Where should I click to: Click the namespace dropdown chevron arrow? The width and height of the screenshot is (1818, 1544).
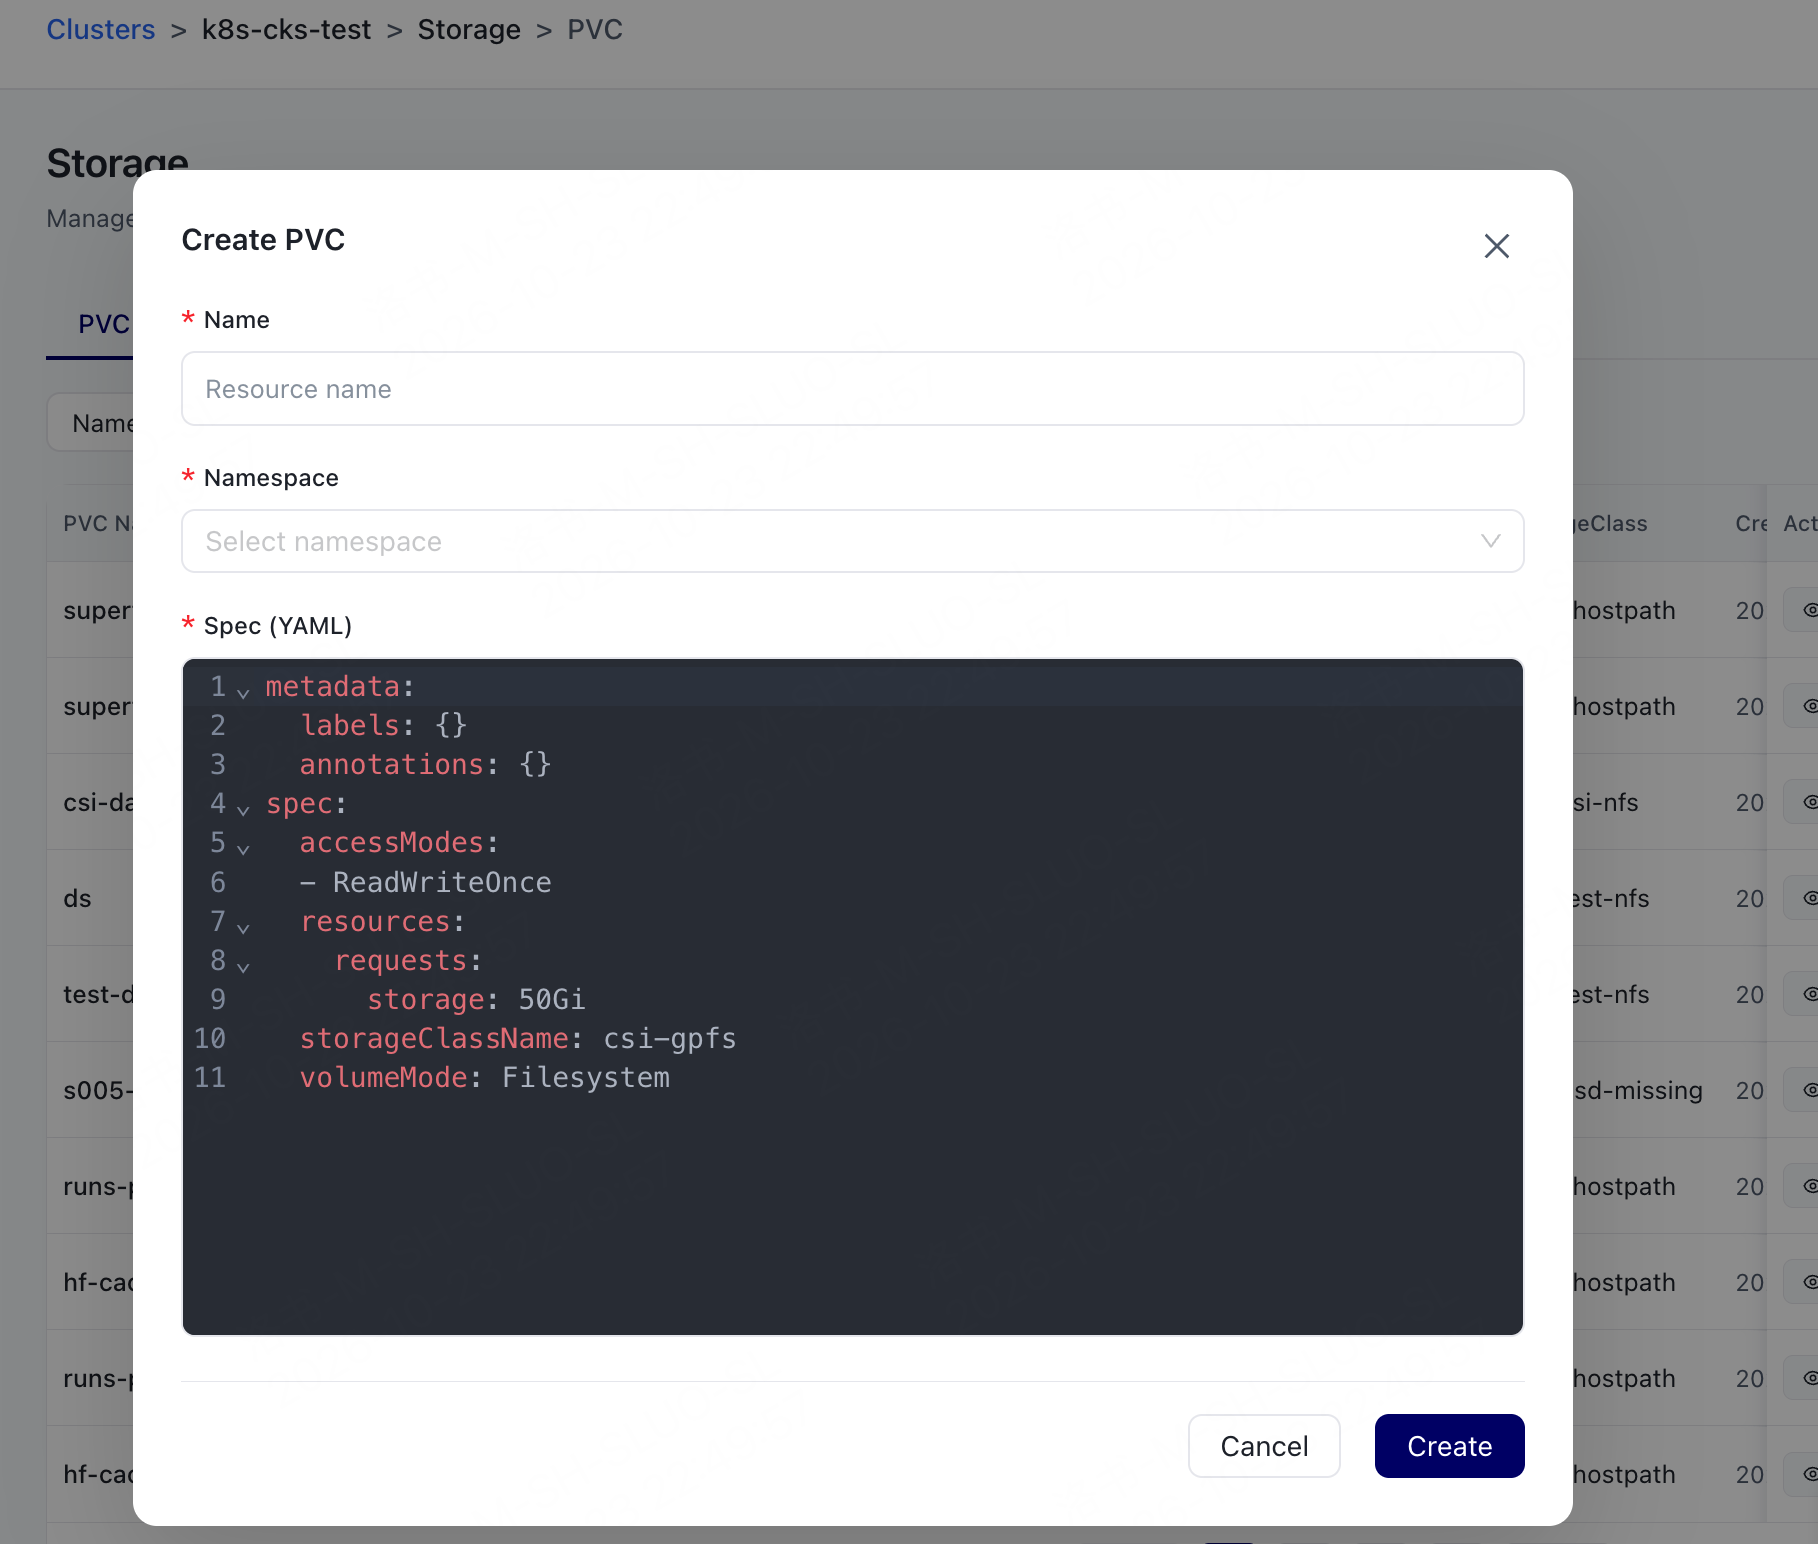1490,541
